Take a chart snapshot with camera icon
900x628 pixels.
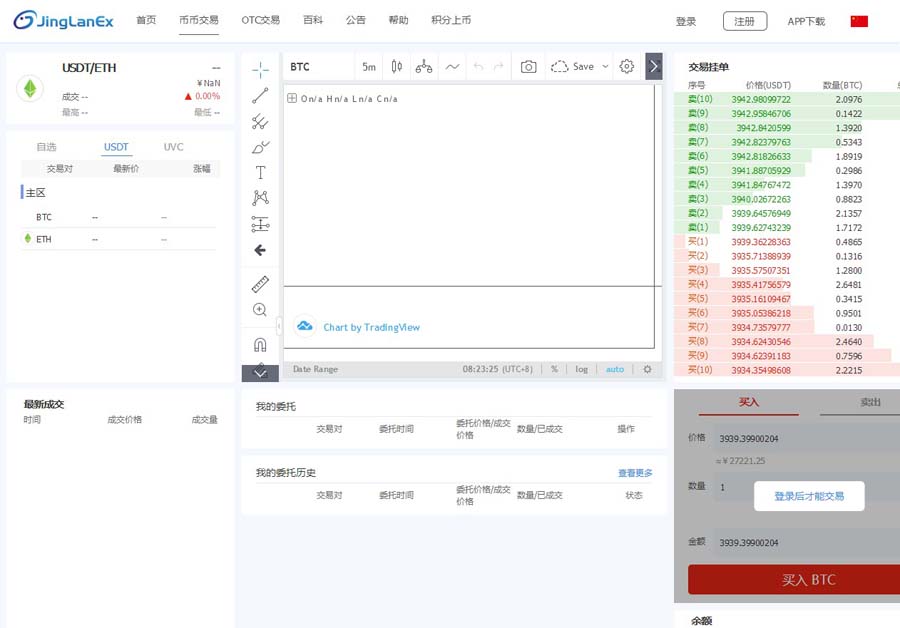pos(528,67)
